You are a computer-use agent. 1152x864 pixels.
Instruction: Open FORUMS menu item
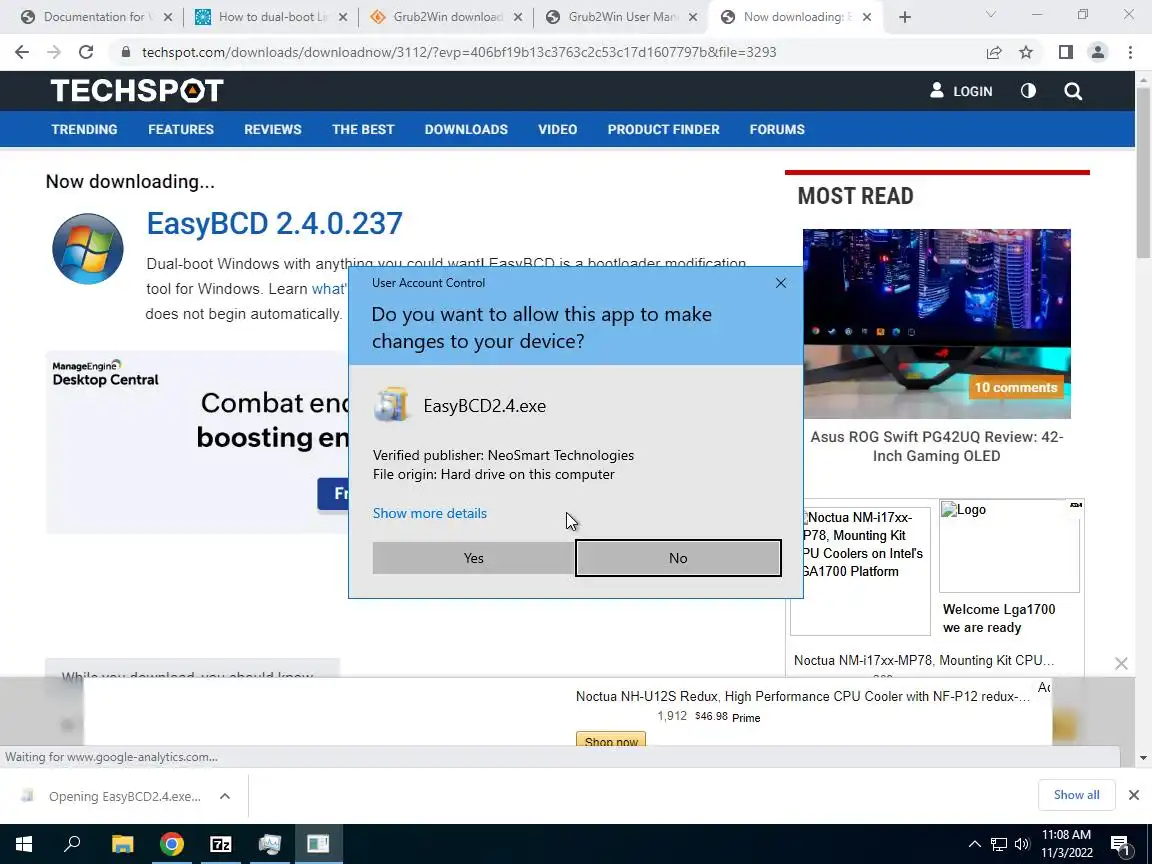[x=777, y=129]
